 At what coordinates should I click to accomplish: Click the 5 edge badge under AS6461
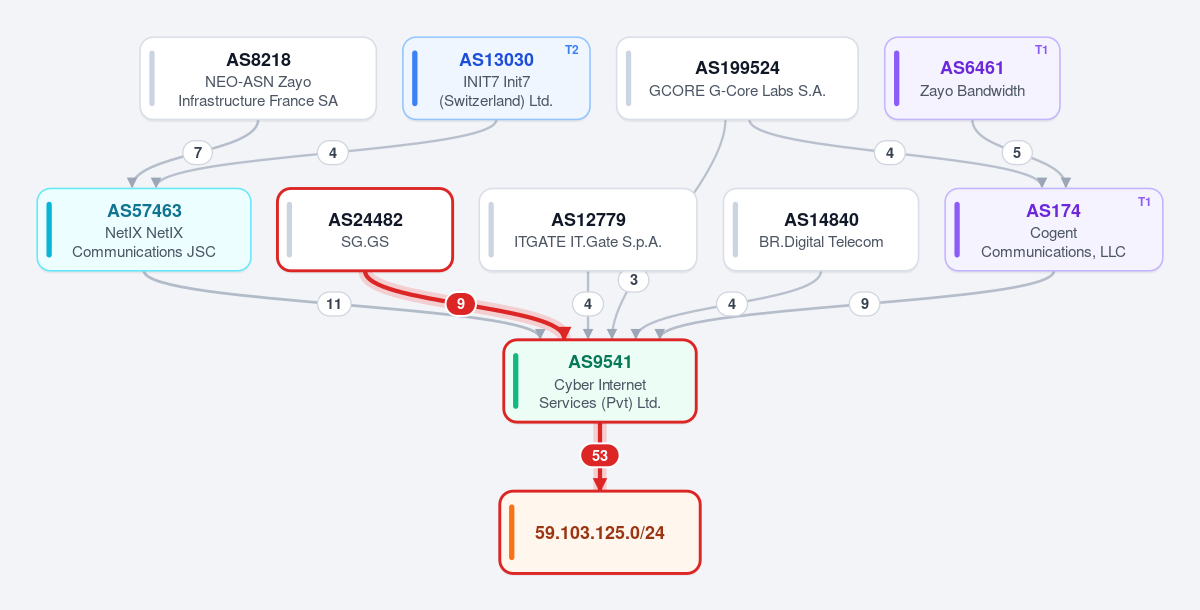coord(1017,153)
